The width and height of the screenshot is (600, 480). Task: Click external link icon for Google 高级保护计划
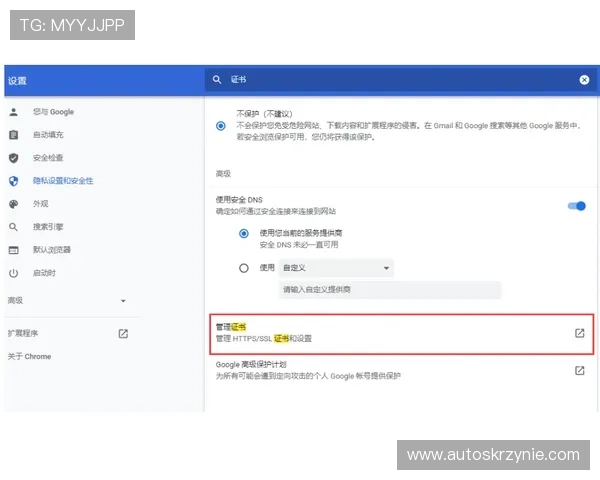click(580, 370)
